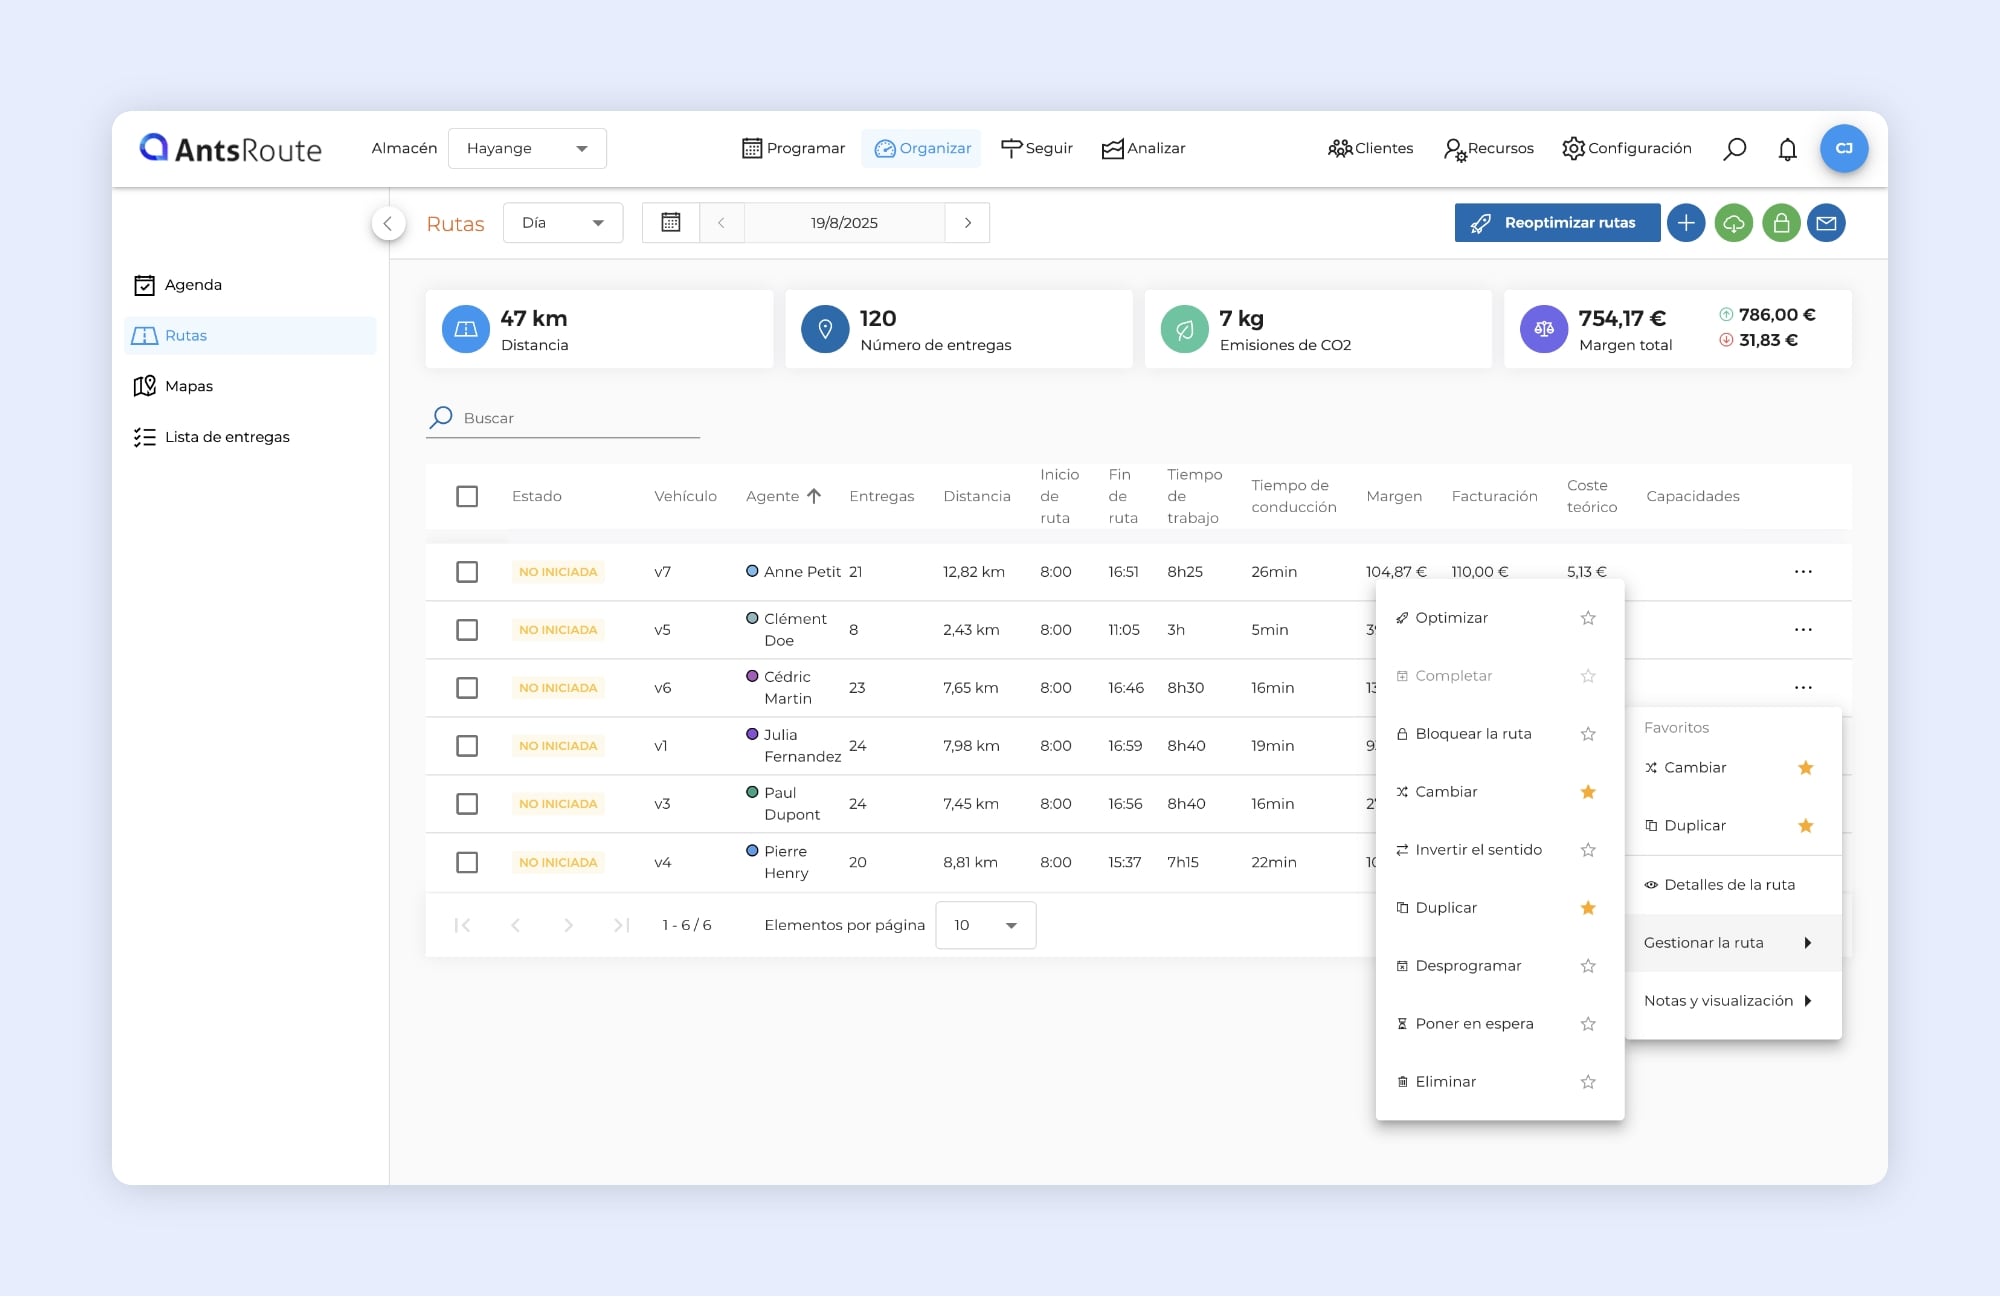This screenshot has width=2000, height=1297.
Task: Open the calendar date picker icon
Action: [671, 223]
